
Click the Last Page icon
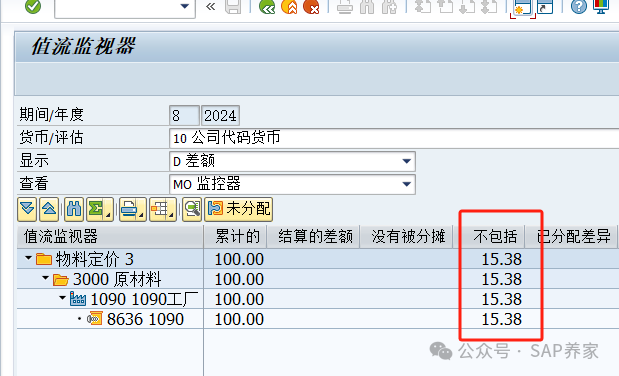pos(489,6)
